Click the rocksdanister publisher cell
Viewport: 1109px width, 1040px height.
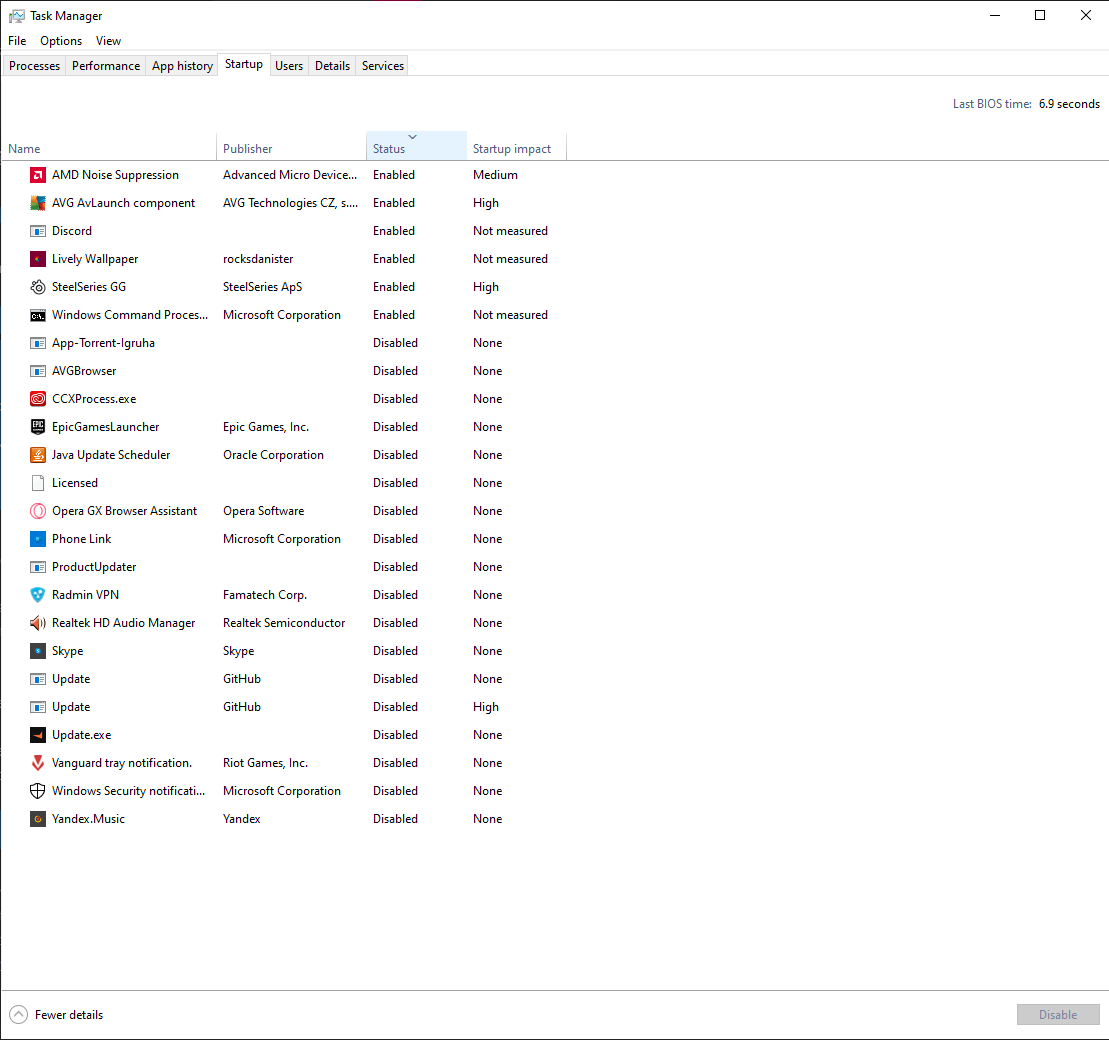pyautogui.click(x=258, y=259)
